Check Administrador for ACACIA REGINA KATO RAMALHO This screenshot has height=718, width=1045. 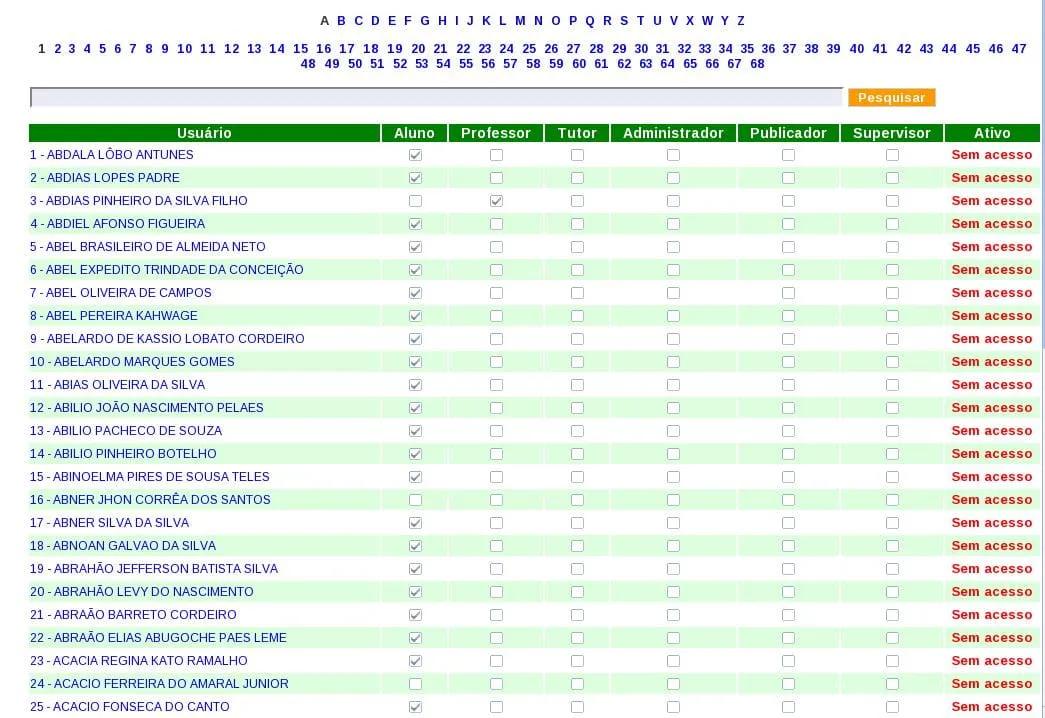coord(673,661)
